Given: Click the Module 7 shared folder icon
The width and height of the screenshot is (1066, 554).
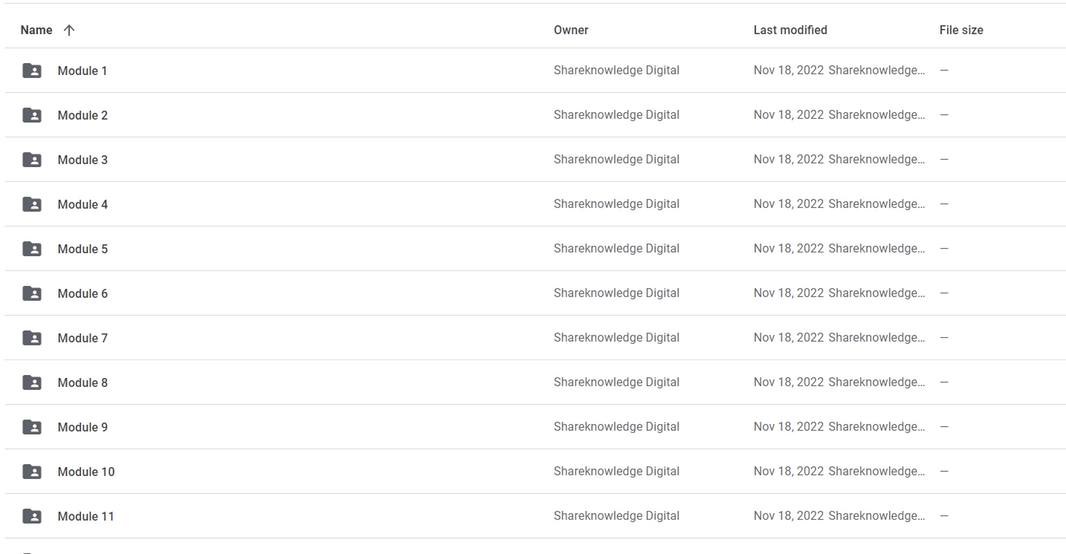Looking at the screenshot, I should pos(32,338).
